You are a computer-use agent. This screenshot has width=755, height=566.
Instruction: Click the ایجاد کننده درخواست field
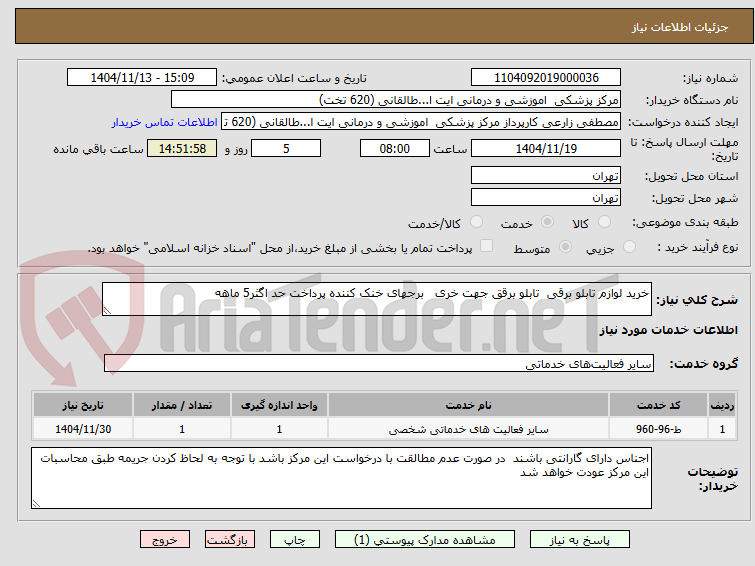click(x=420, y=122)
